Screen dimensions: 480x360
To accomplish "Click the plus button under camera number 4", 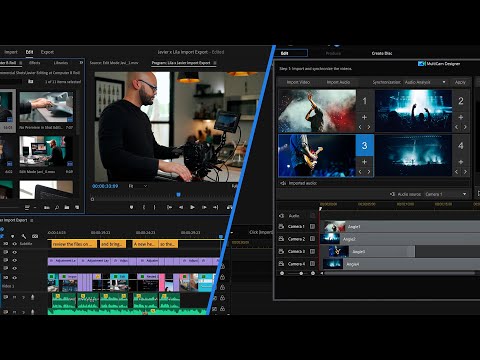I will (461, 162).
